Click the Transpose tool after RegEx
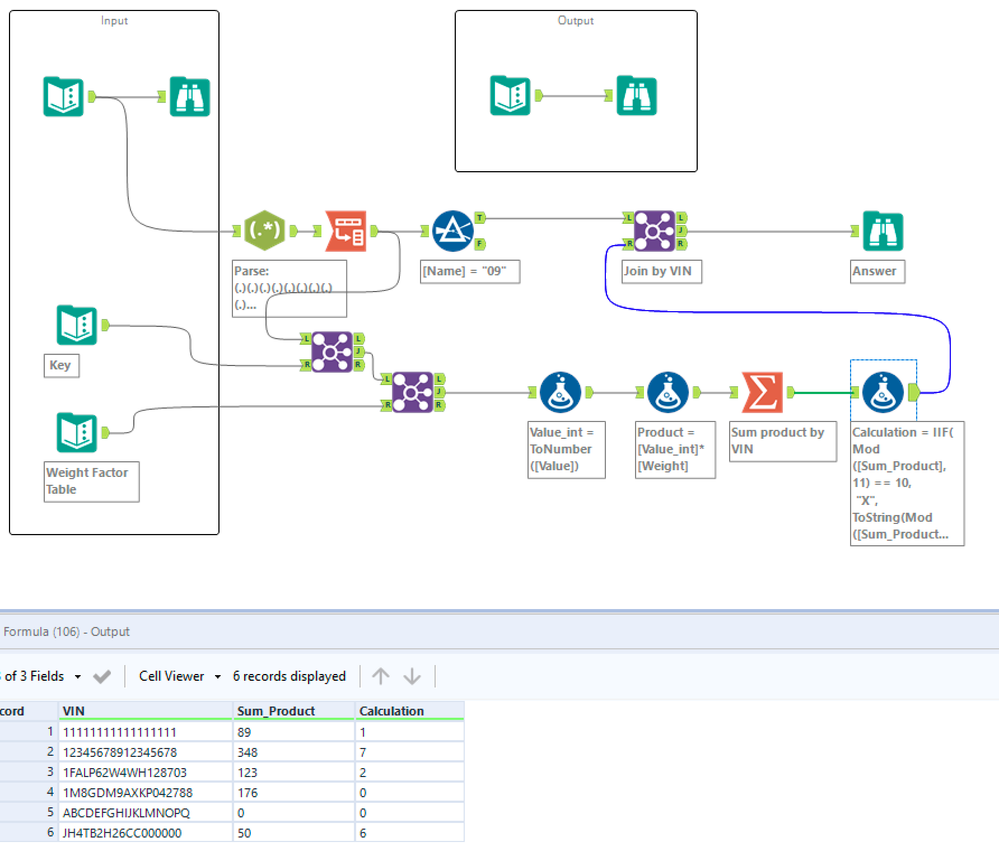999x862 pixels. pos(346,231)
